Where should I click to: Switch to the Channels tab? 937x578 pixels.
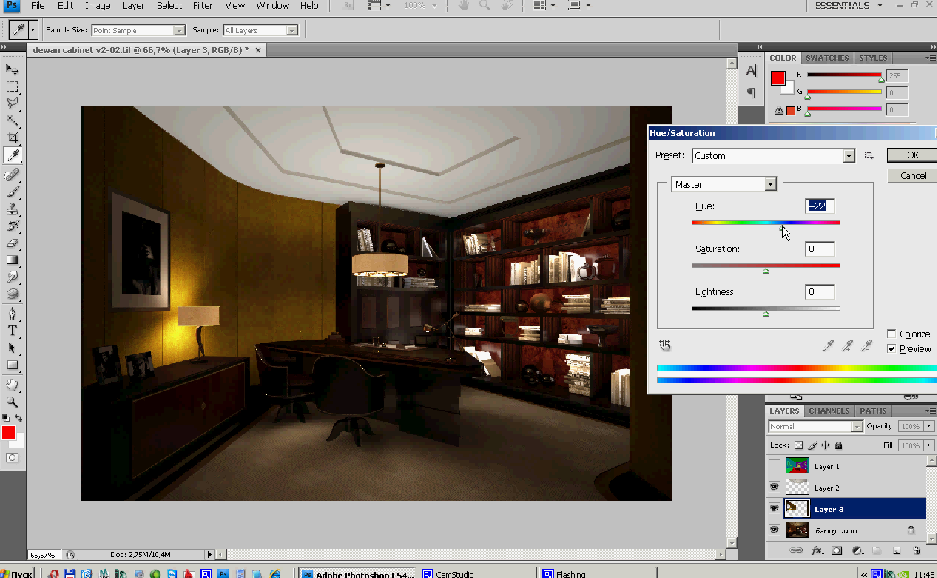tap(829, 411)
